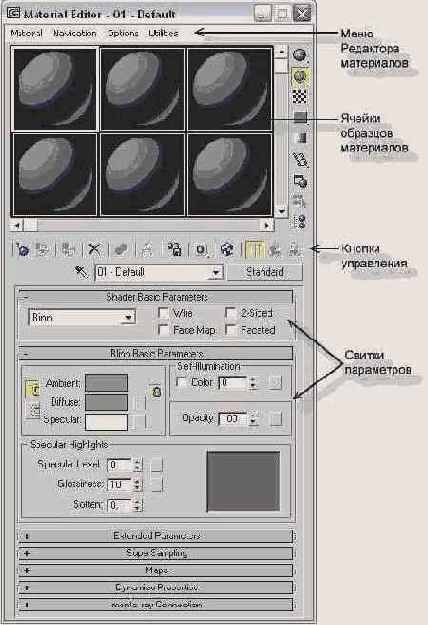
Task: Click the Reset Map/Mtl X icon
Action: pos(94,250)
